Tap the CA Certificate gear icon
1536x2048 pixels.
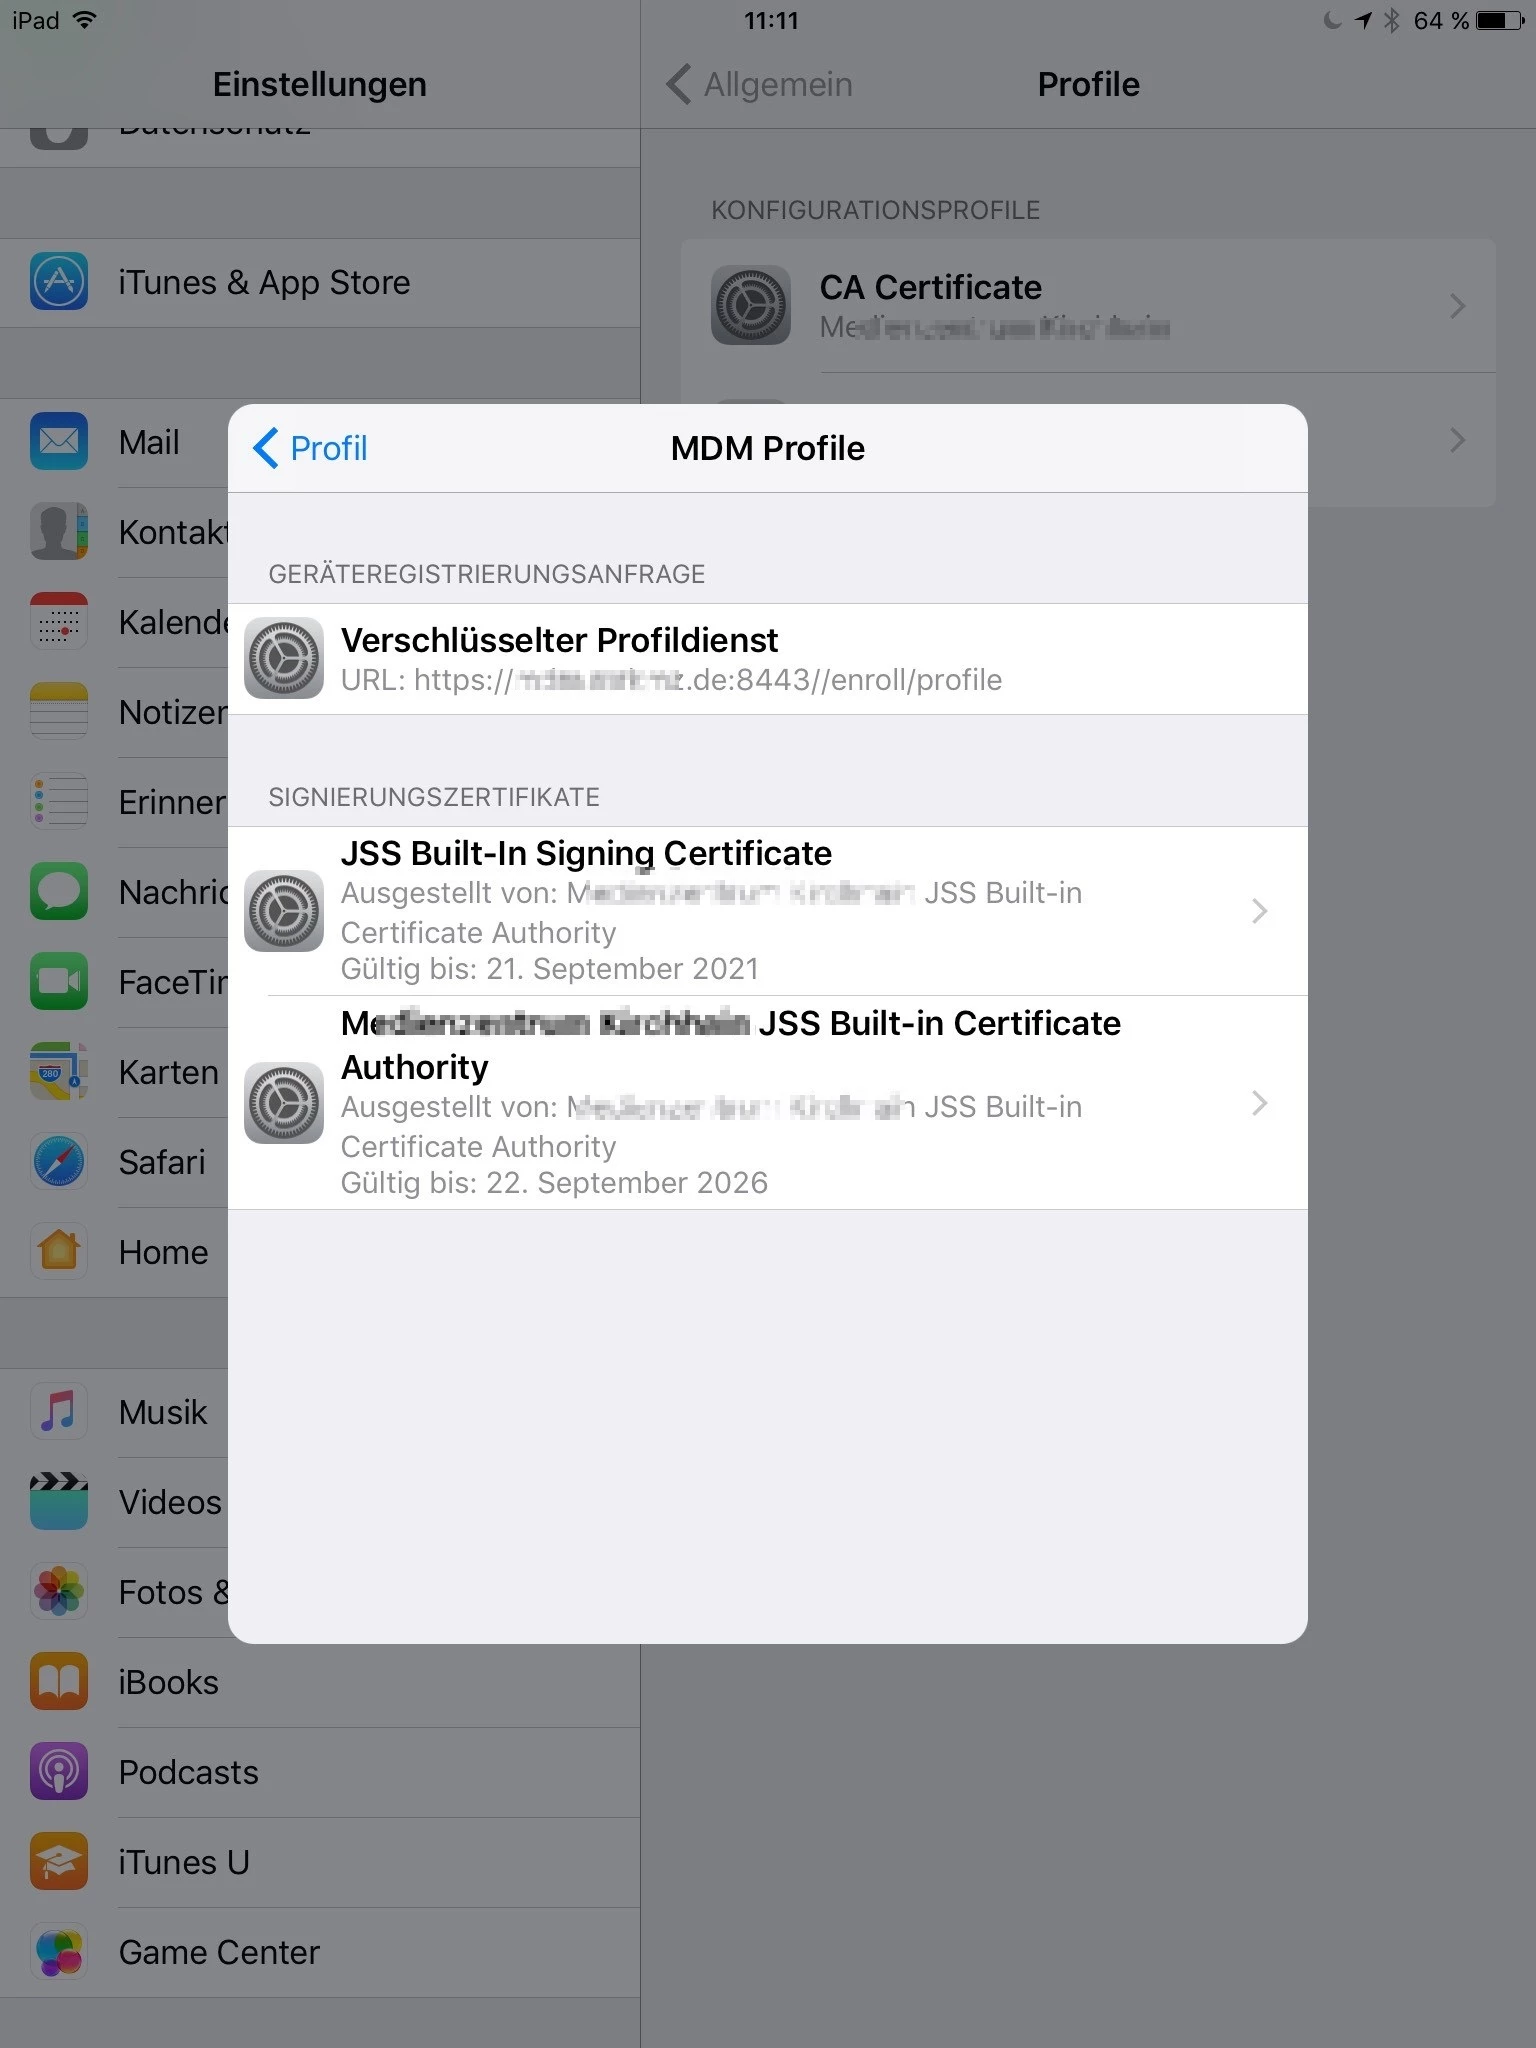click(x=751, y=305)
